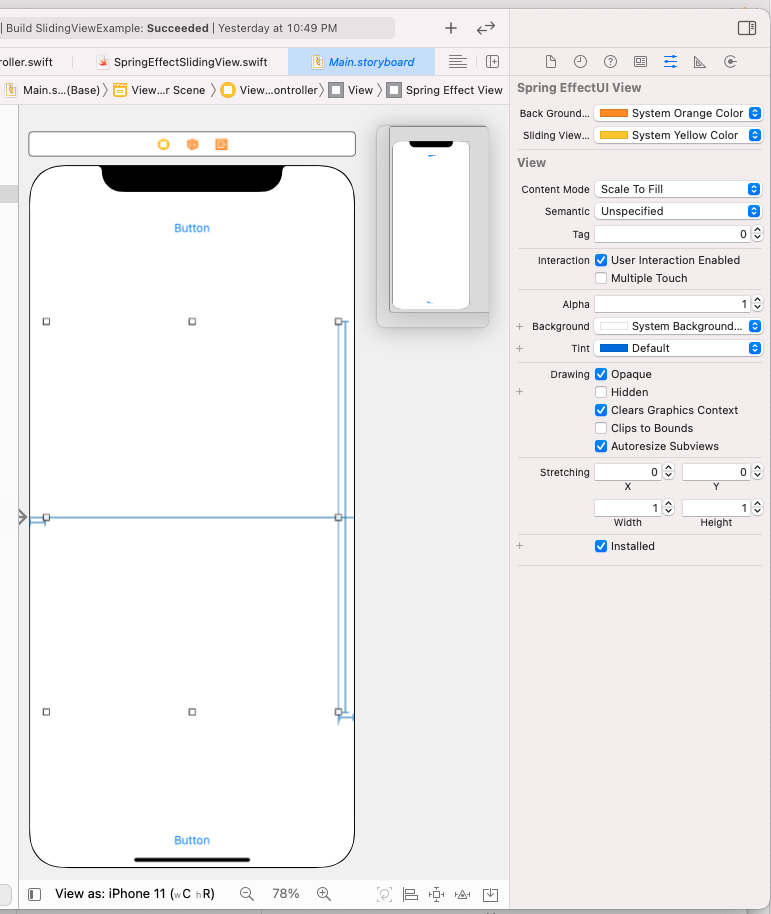Zoom in the storyboard canvas
Viewport: 771px width, 914px height.
[x=323, y=894]
